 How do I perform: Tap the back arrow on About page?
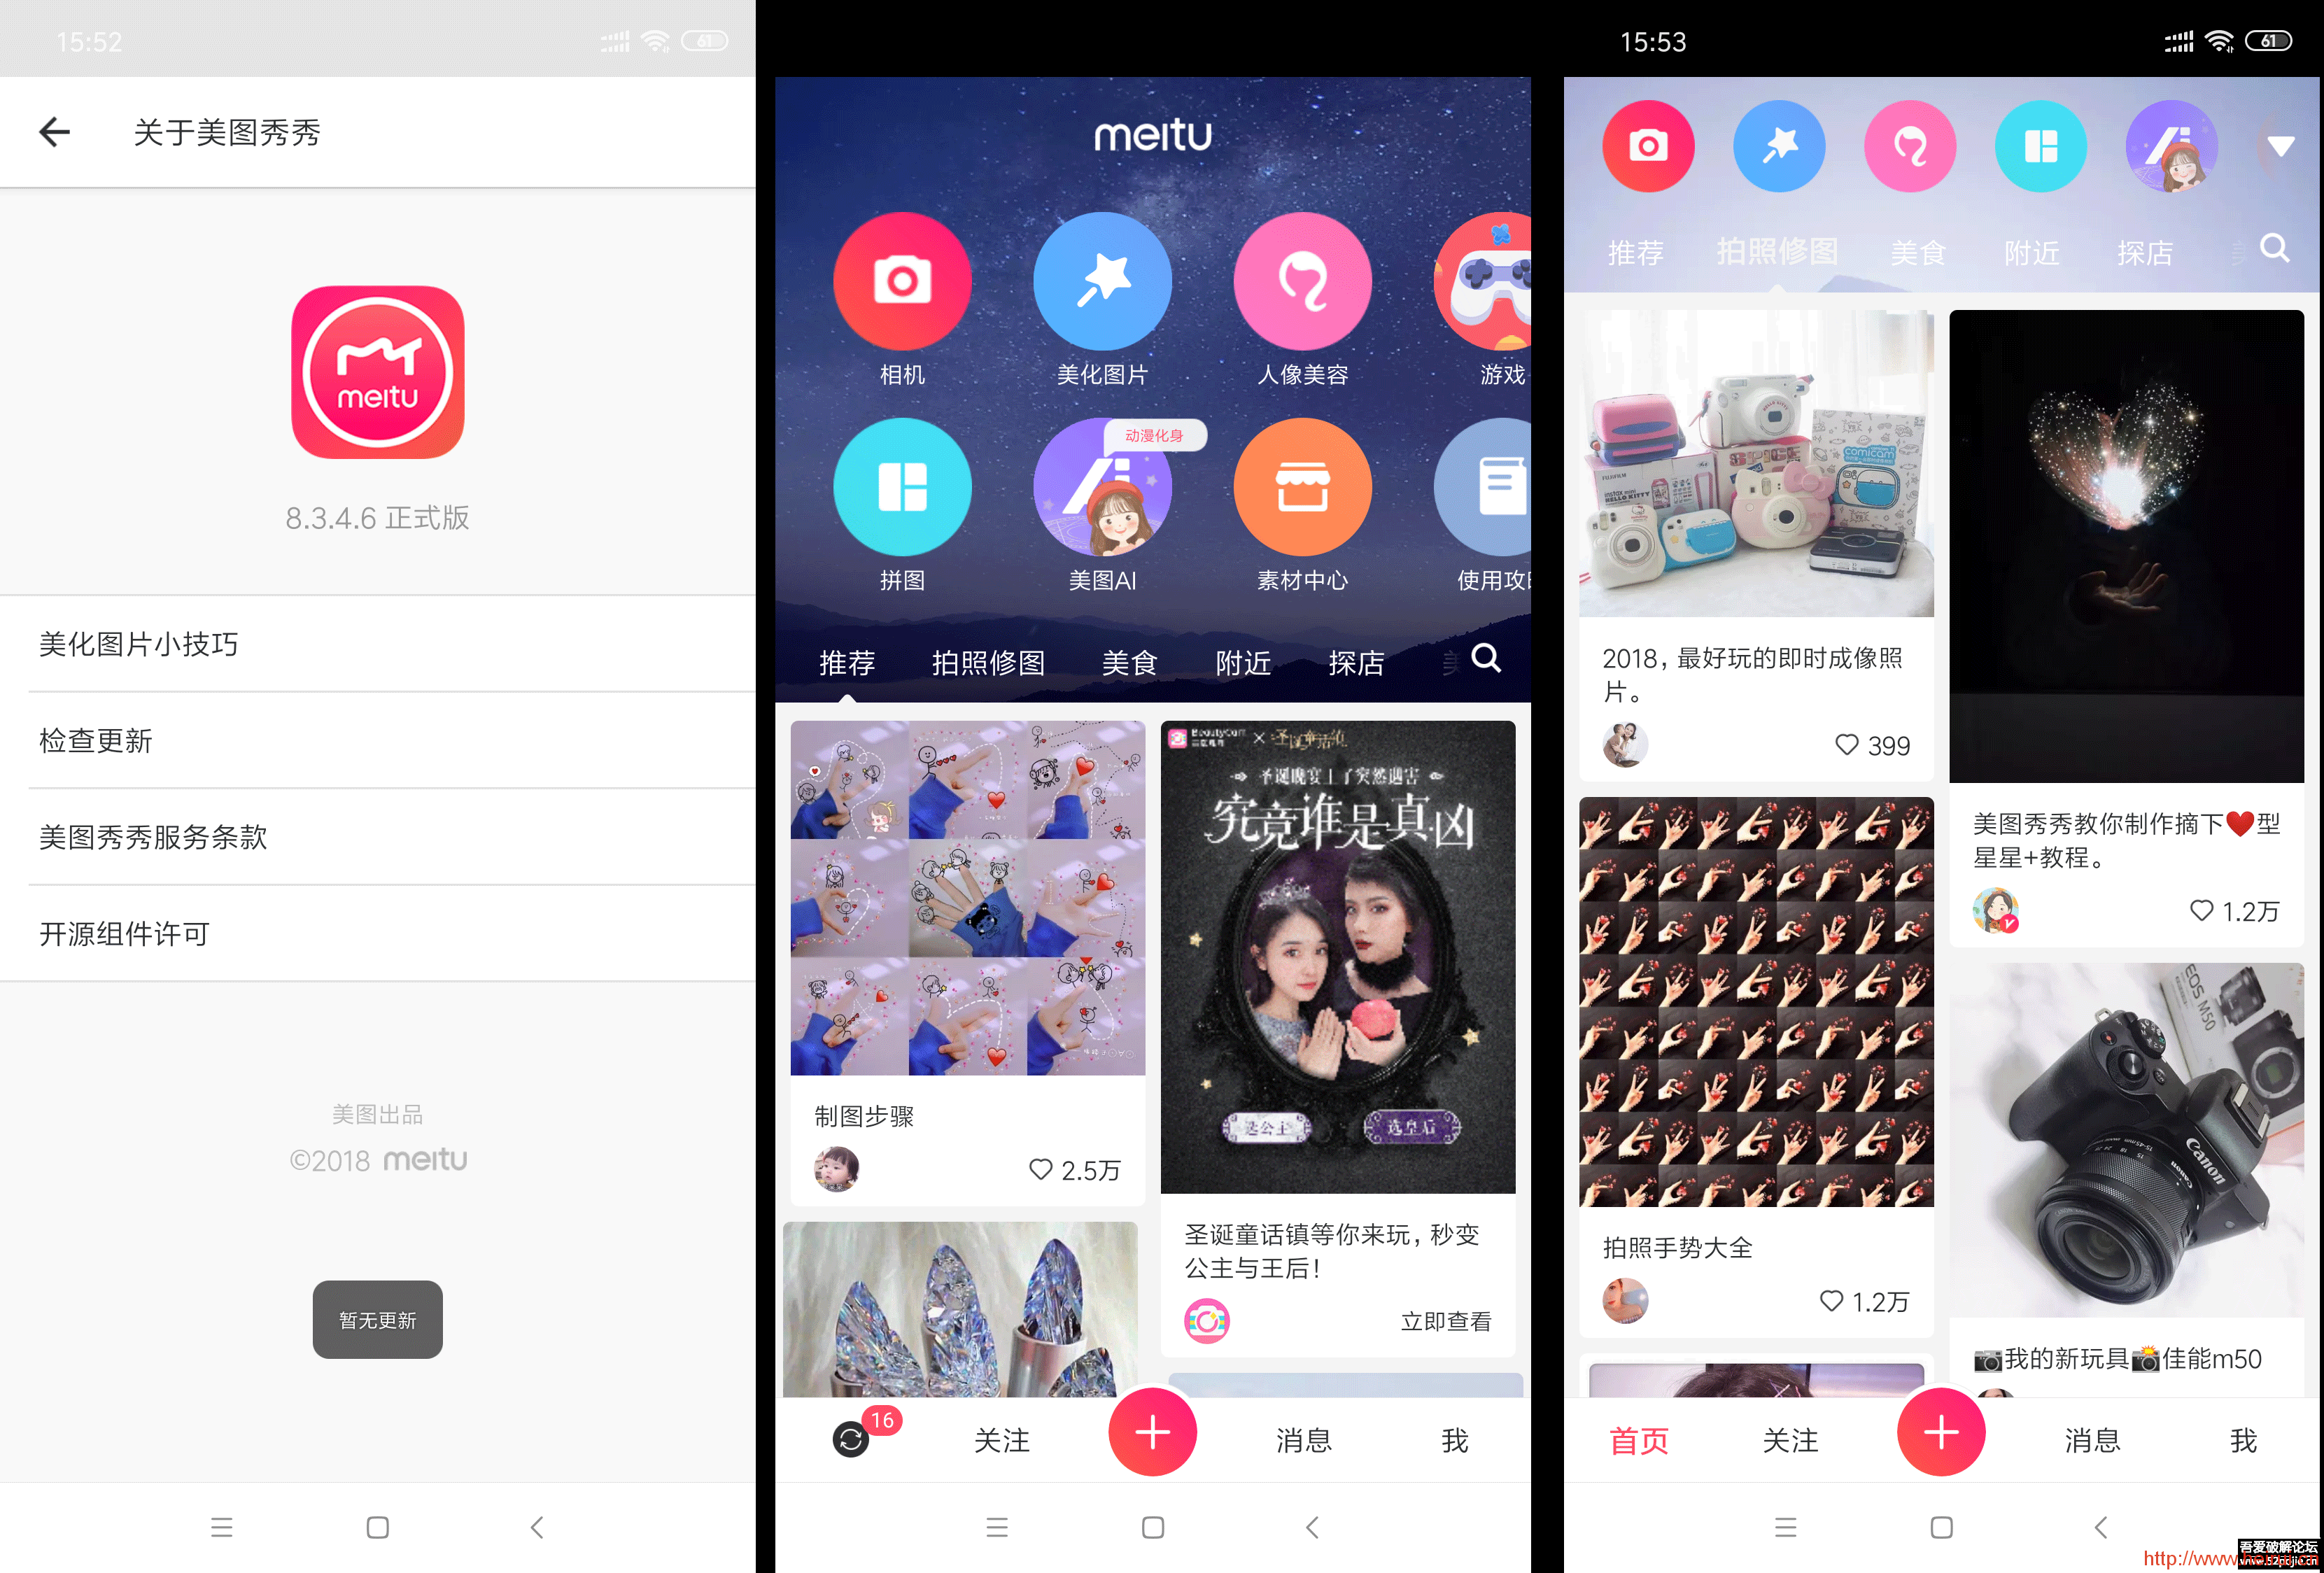click(x=52, y=132)
